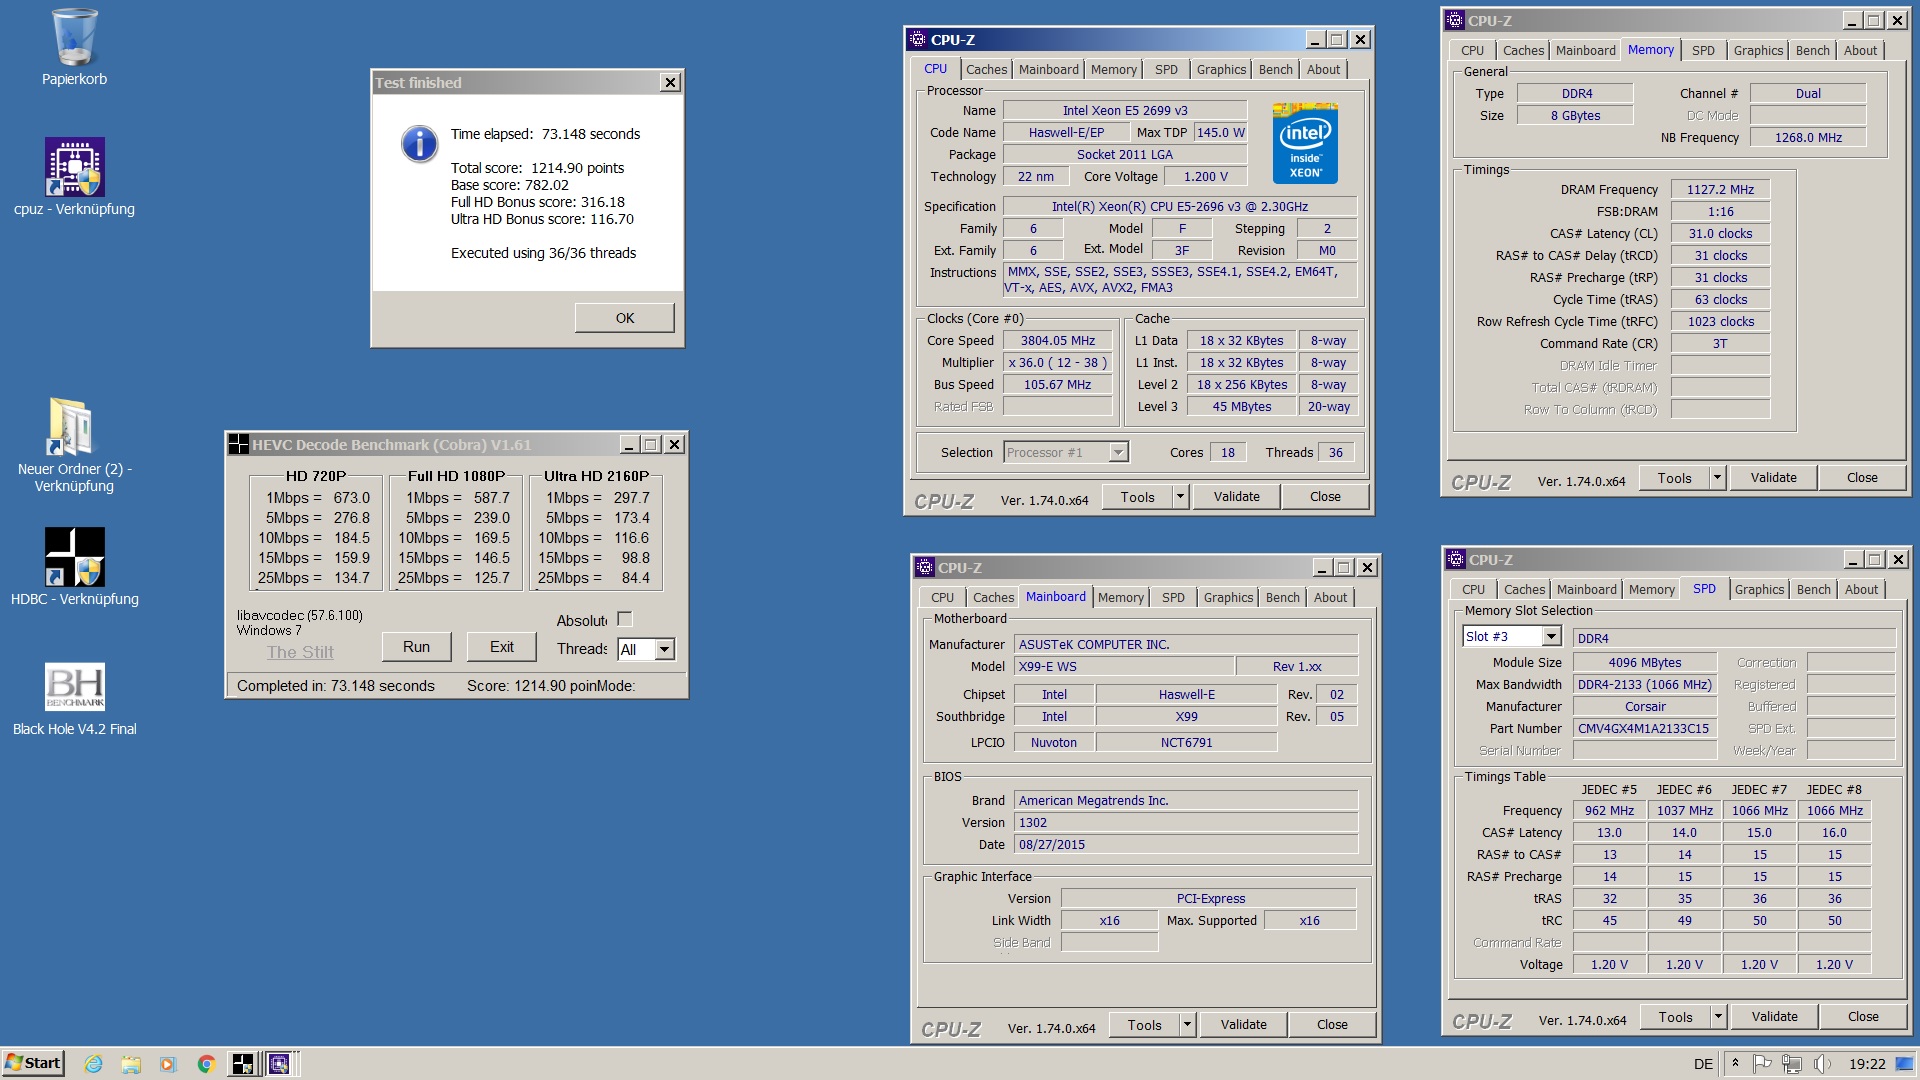Viewport: 1920px width, 1080px height.
Task: Start the HEVC benchmark with Run
Action: click(x=416, y=647)
